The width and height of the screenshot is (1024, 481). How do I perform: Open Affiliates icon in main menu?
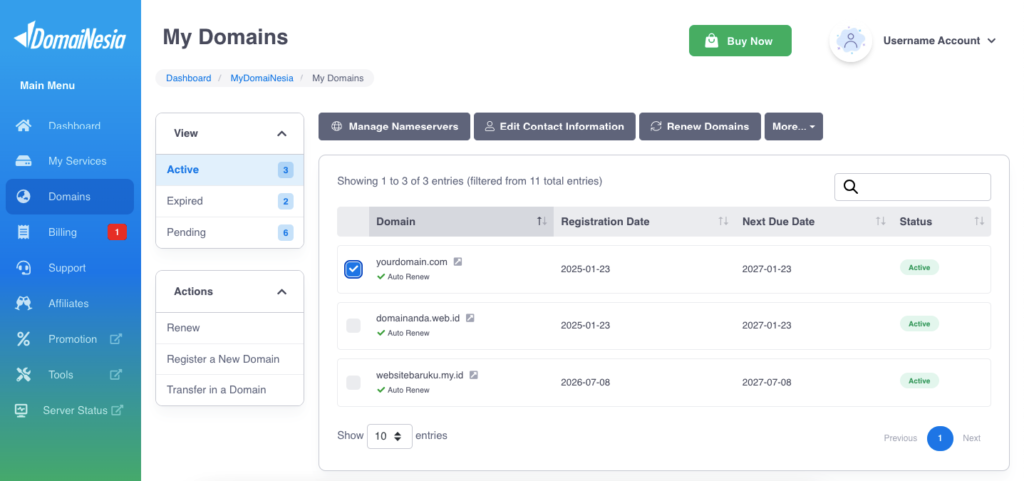click(x=24, y=303)
